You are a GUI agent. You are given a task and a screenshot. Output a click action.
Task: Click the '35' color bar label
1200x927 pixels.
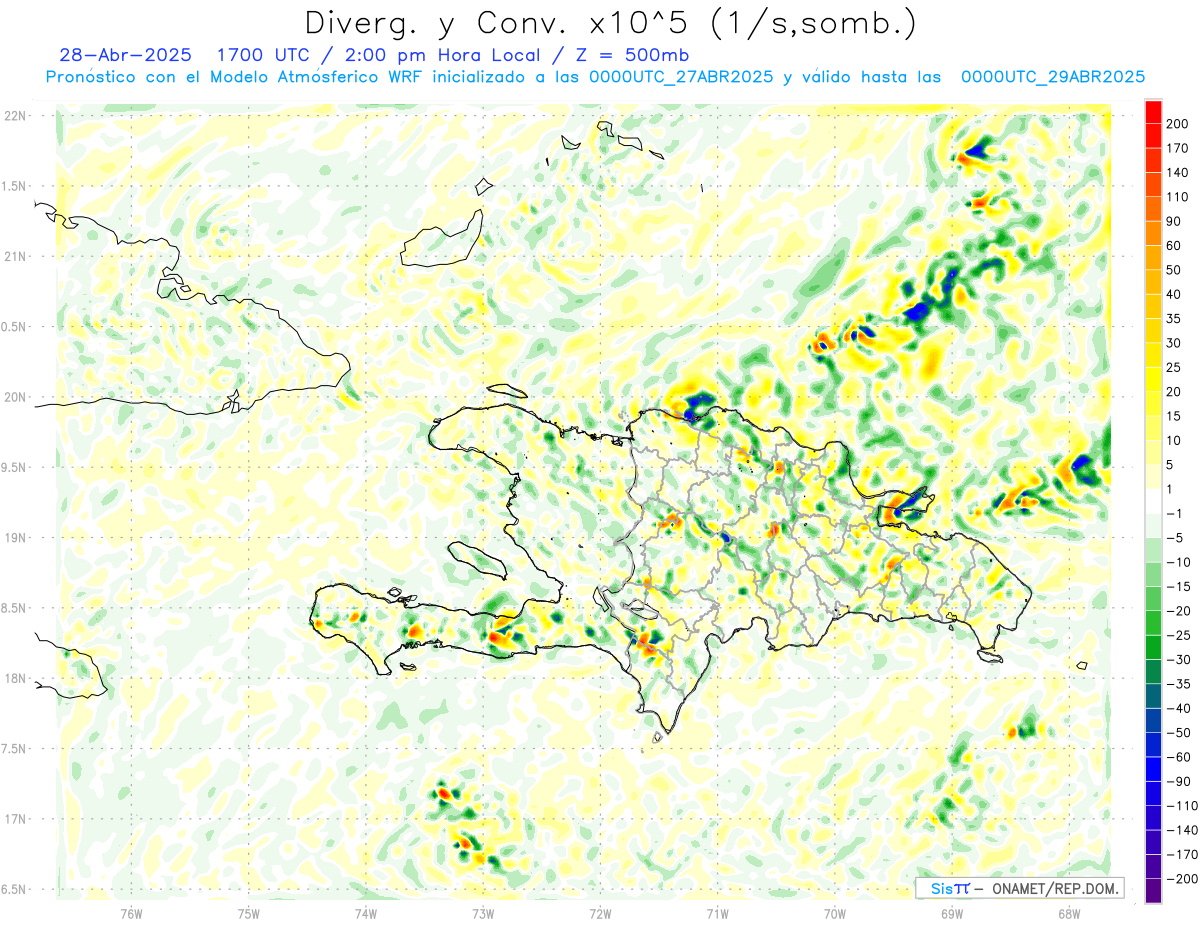1174,319
